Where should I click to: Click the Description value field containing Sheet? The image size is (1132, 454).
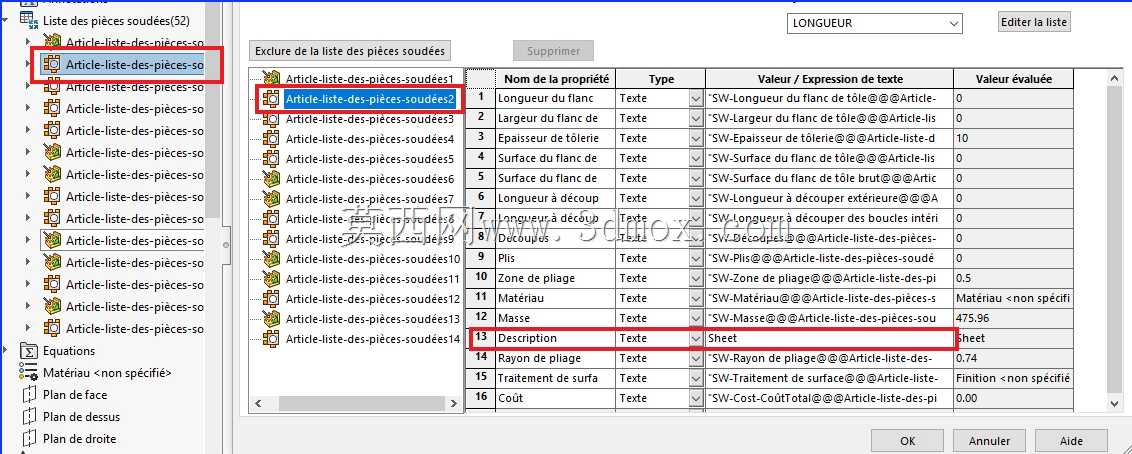[830, 339]
